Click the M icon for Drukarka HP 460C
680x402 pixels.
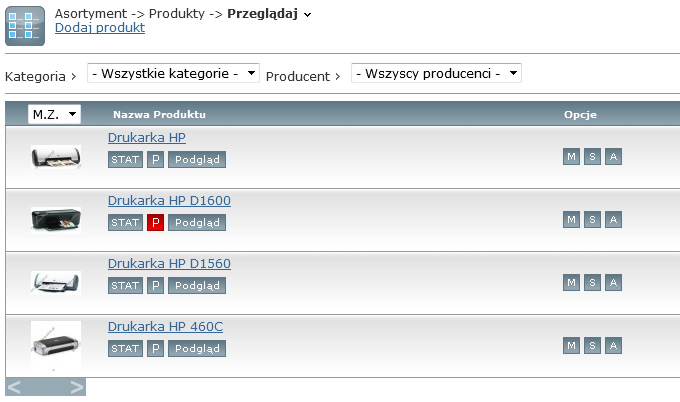click(x=571, y=346)
